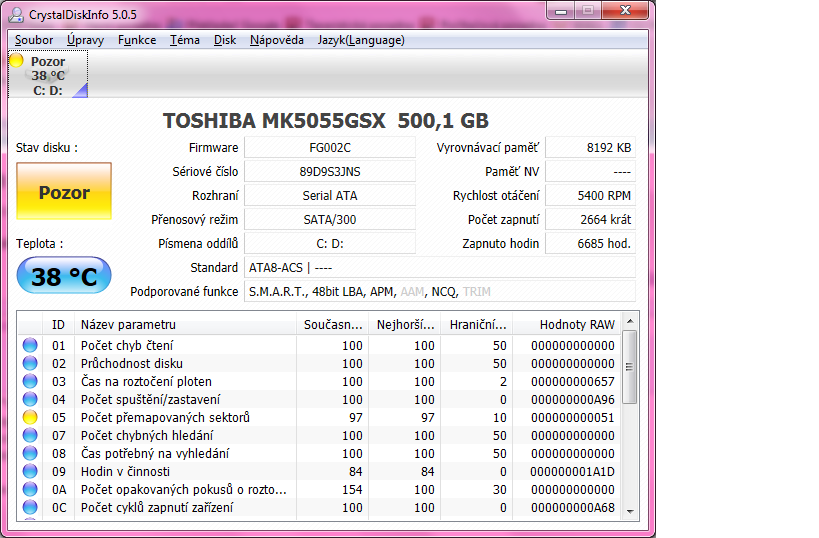Click the ID column header
Image resolution: width=819 pixels, height=538 pixels.
pyautogui.click(x=58, y=324)
